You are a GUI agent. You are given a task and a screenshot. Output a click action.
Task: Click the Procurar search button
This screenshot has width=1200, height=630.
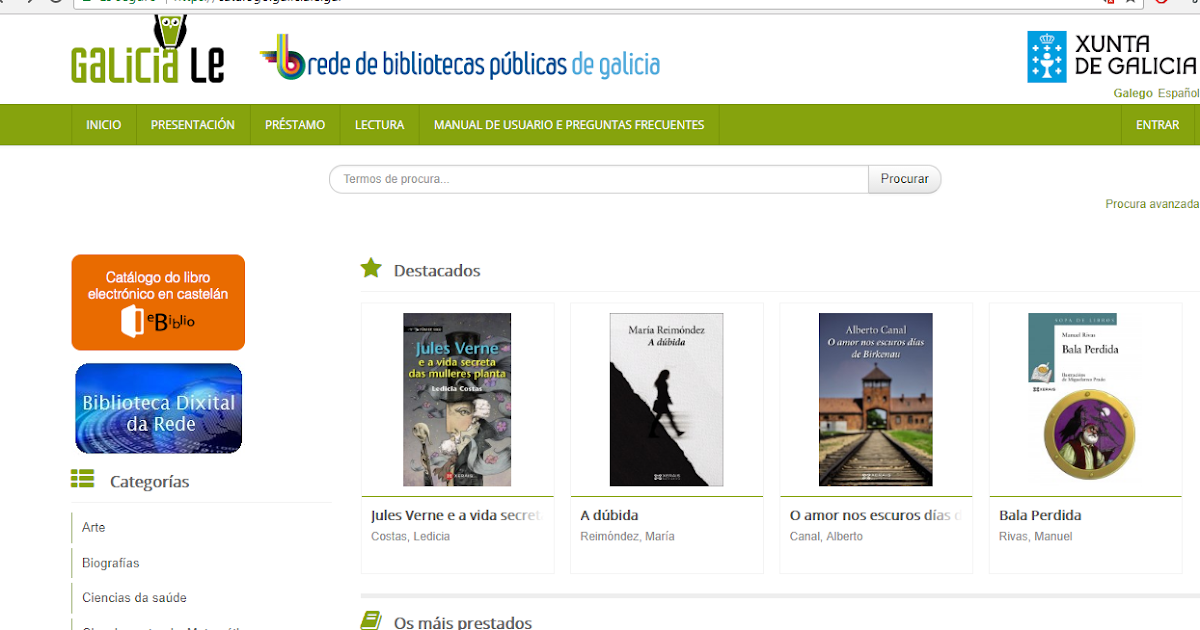point(905,179)
